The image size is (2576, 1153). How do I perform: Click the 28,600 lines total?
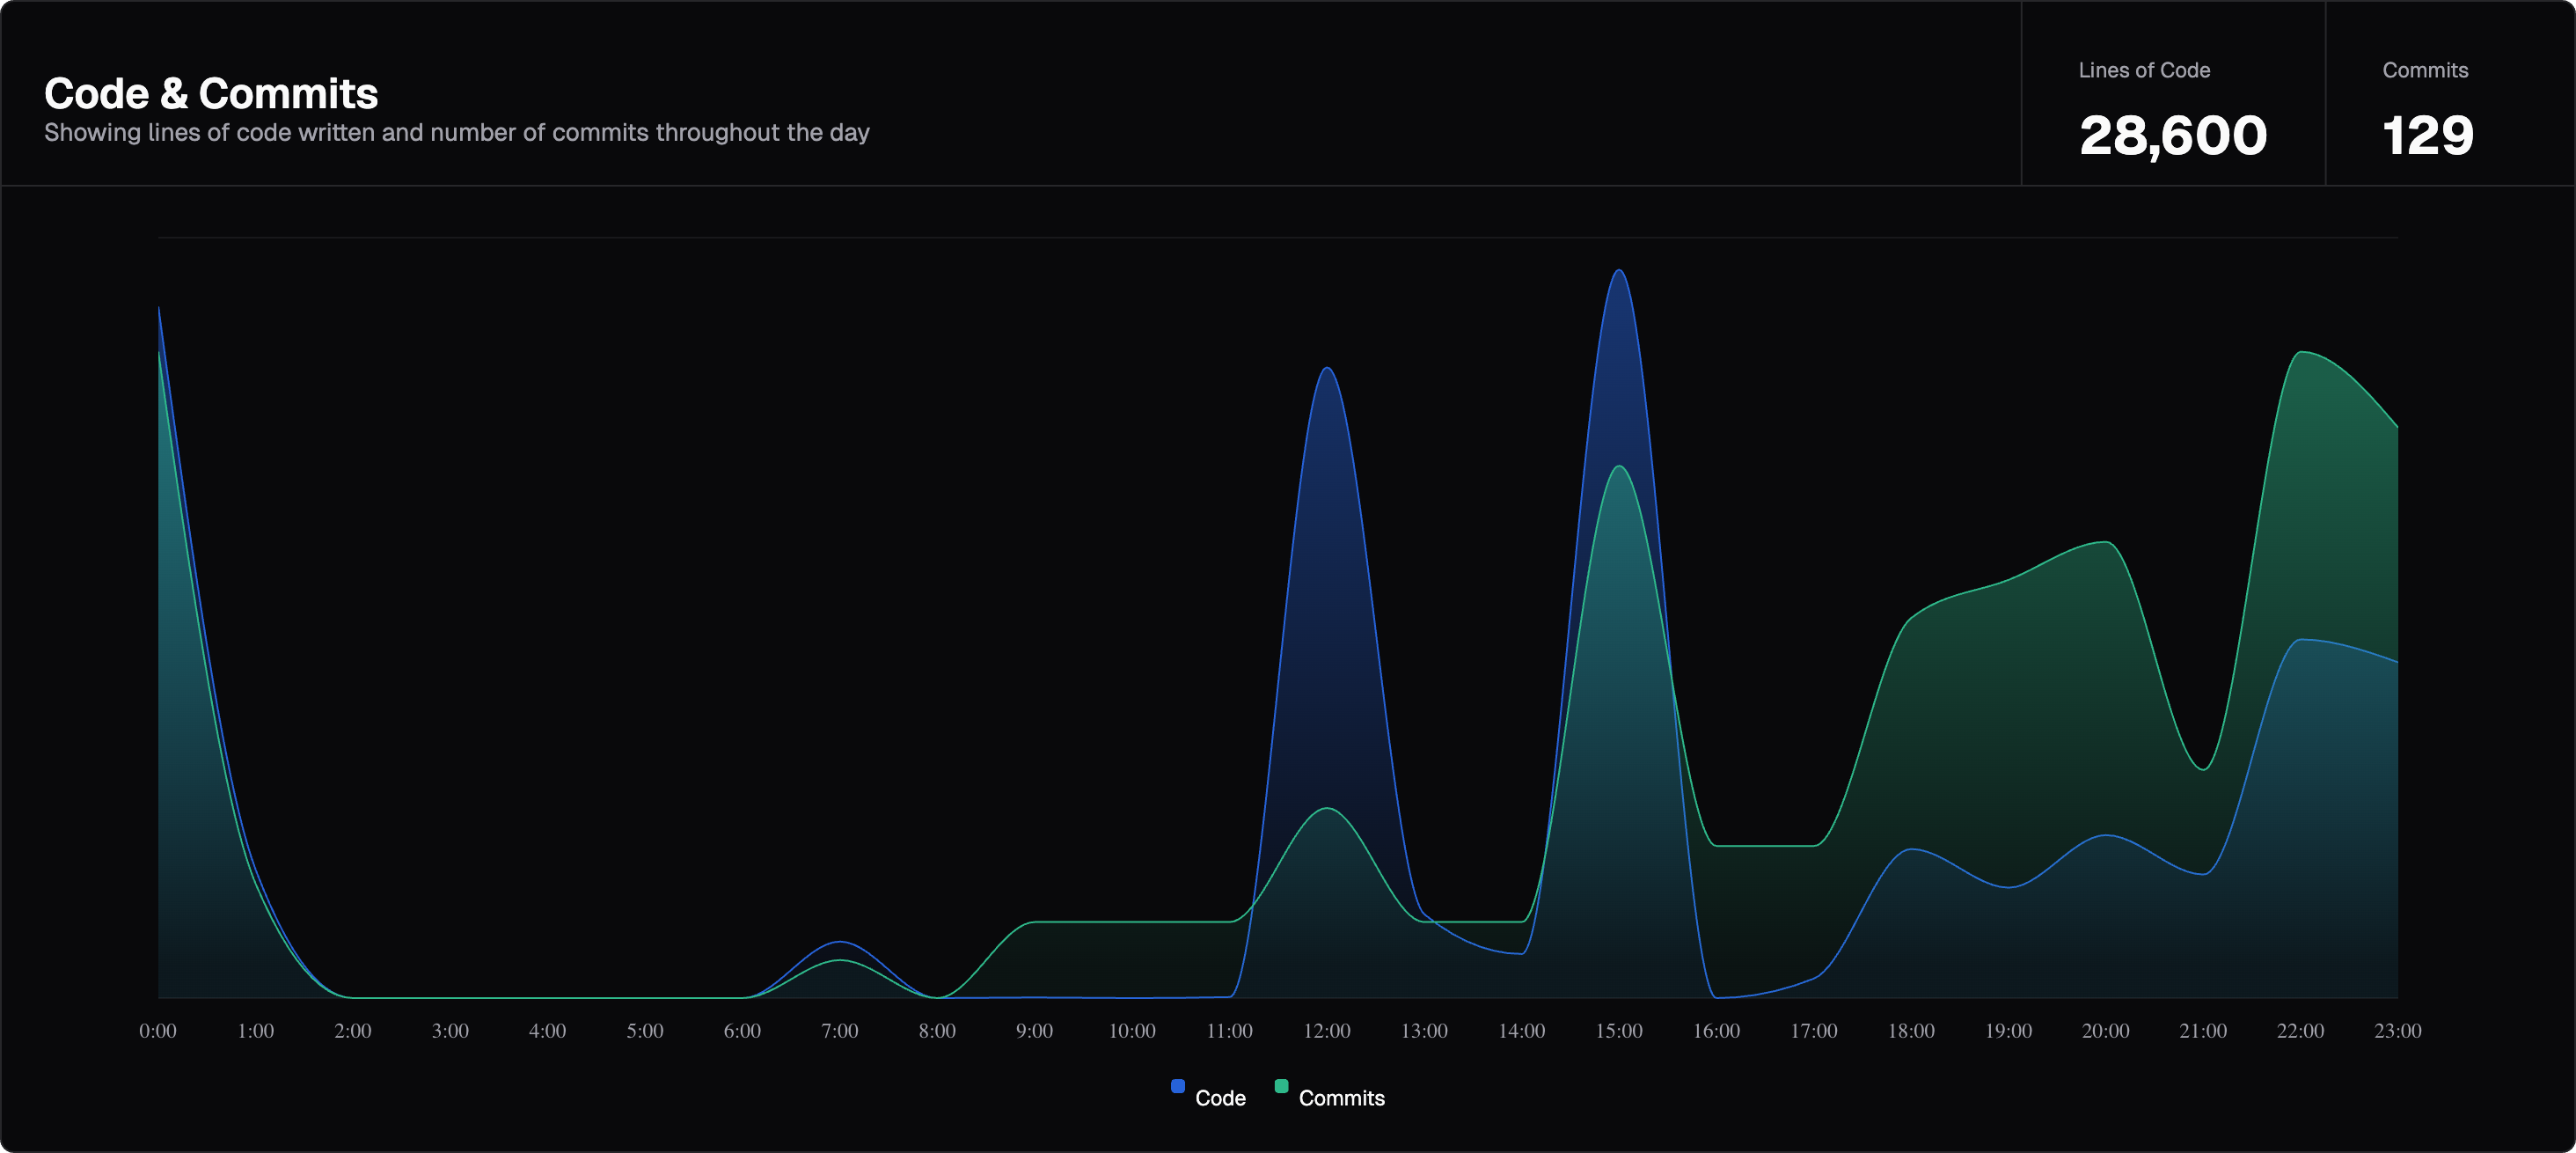pyautogui.click(x=2172, y=136)
